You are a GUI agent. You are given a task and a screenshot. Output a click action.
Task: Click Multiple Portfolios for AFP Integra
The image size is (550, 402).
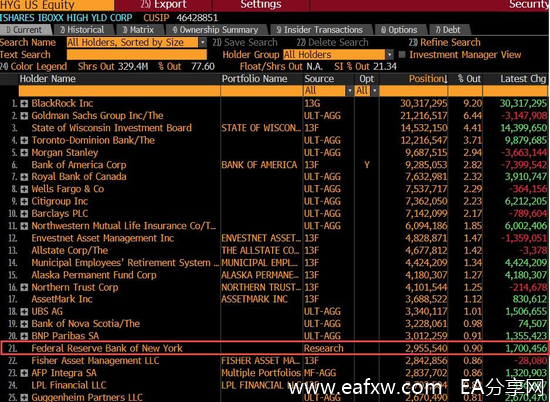tap(261, 373)
